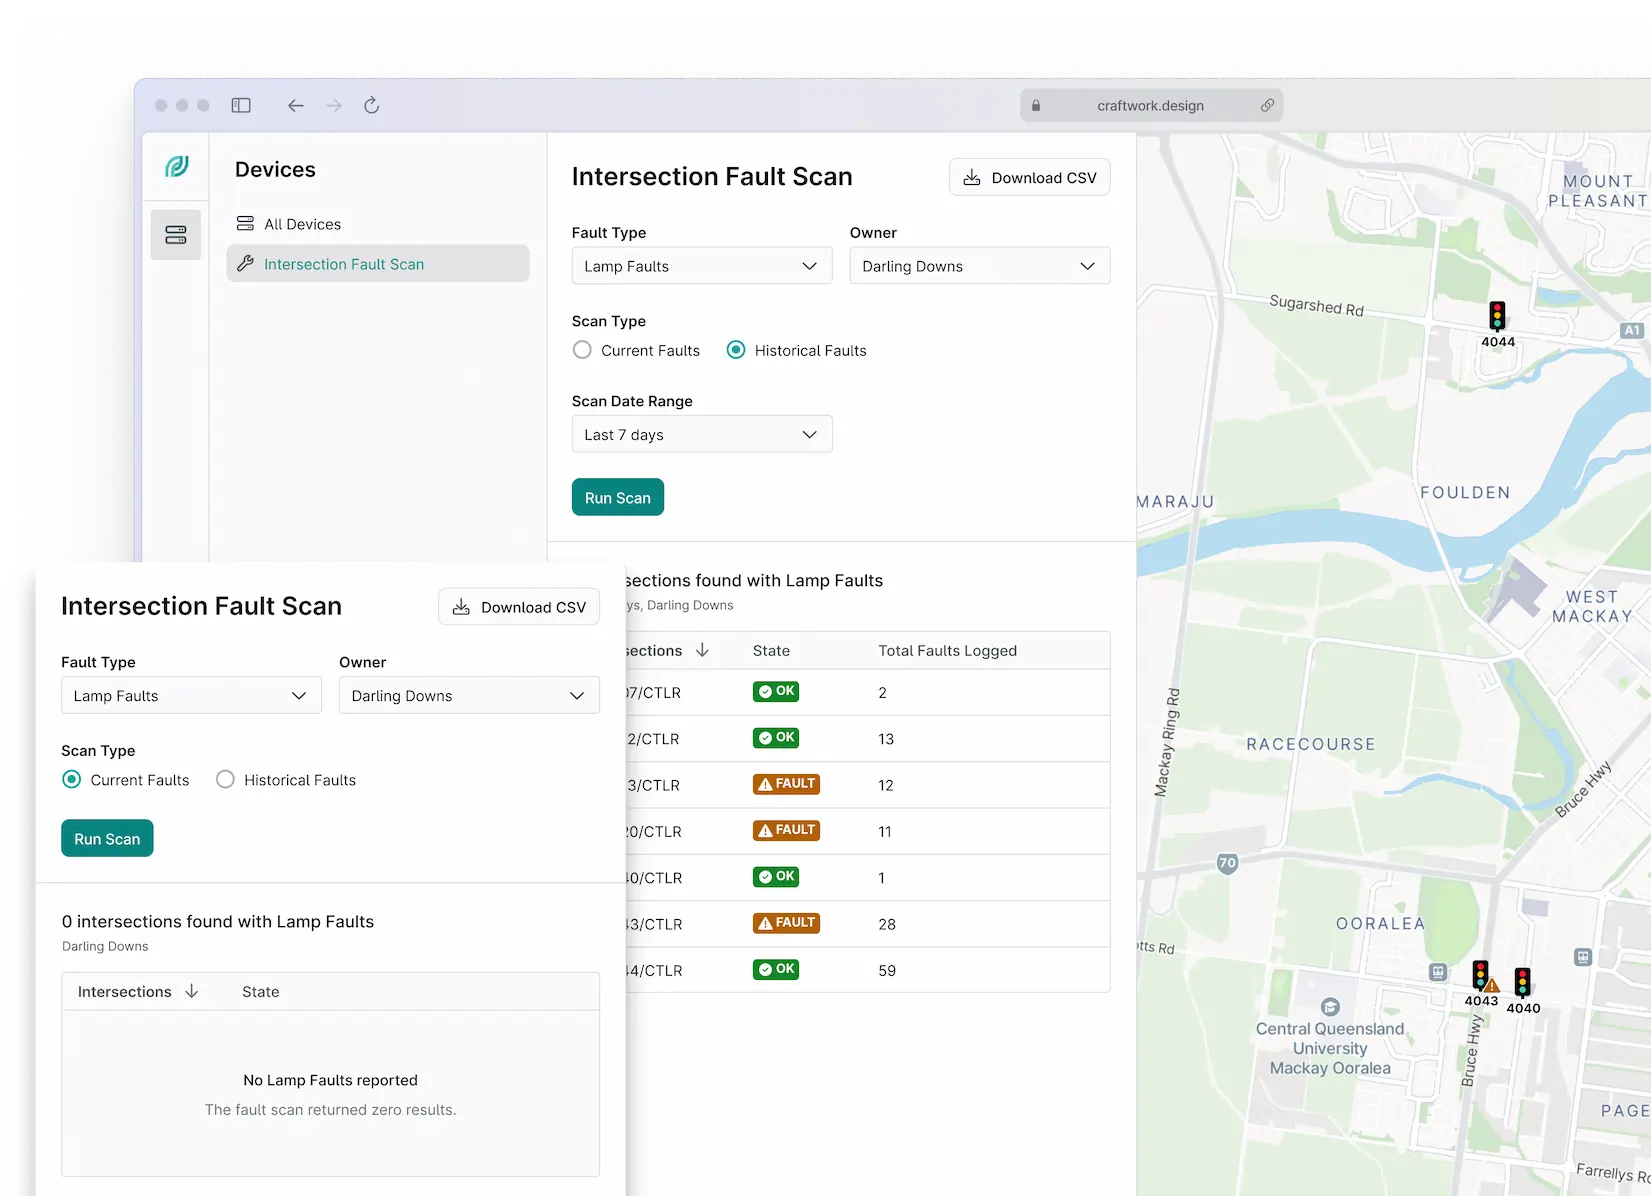Click the RACECOURSE label on map

1311,744
